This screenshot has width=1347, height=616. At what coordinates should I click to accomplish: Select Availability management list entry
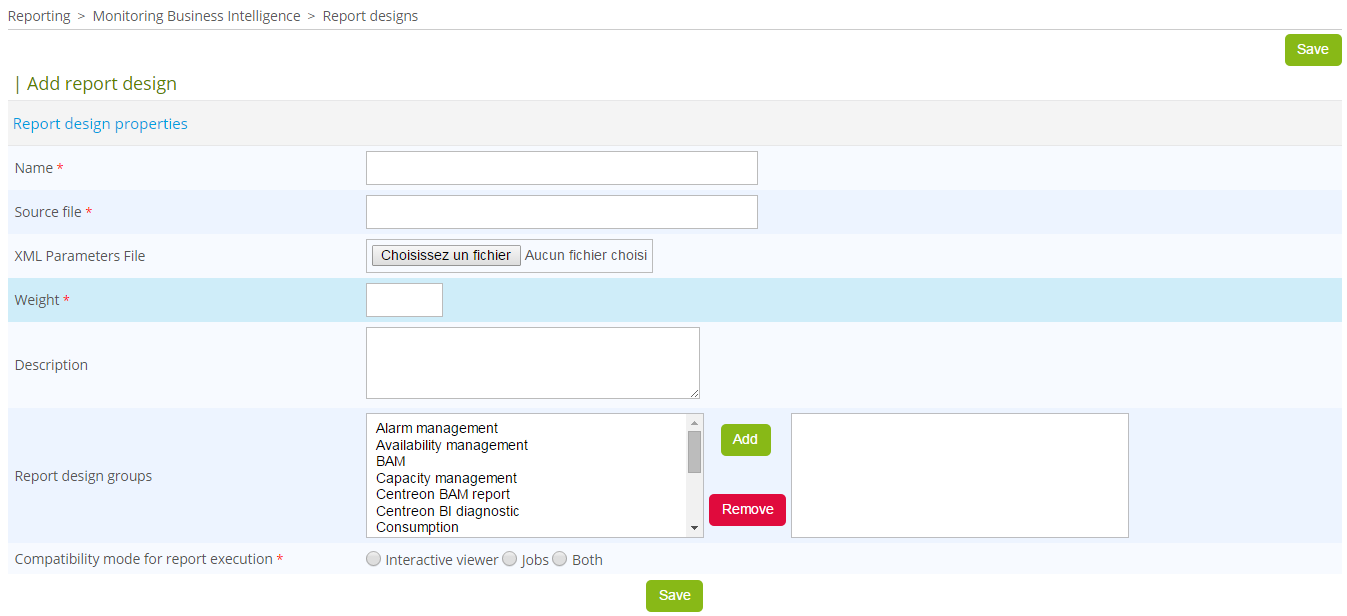click(x=452, y=445)
